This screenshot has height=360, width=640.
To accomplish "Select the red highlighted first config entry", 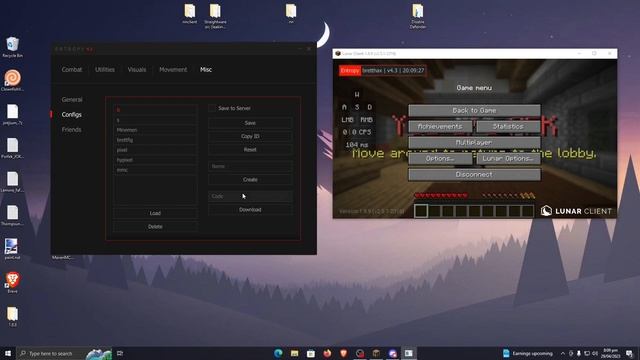I will (155, 110).
